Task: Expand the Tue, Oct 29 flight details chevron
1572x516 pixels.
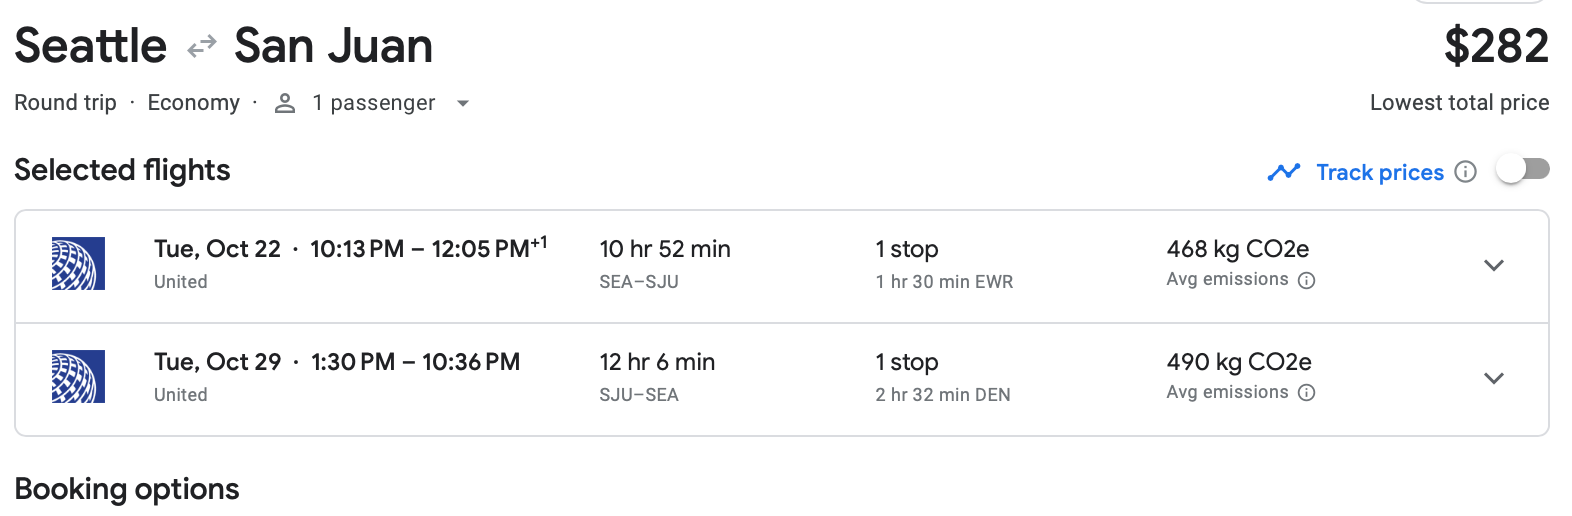Action: tap(1494, 378)
